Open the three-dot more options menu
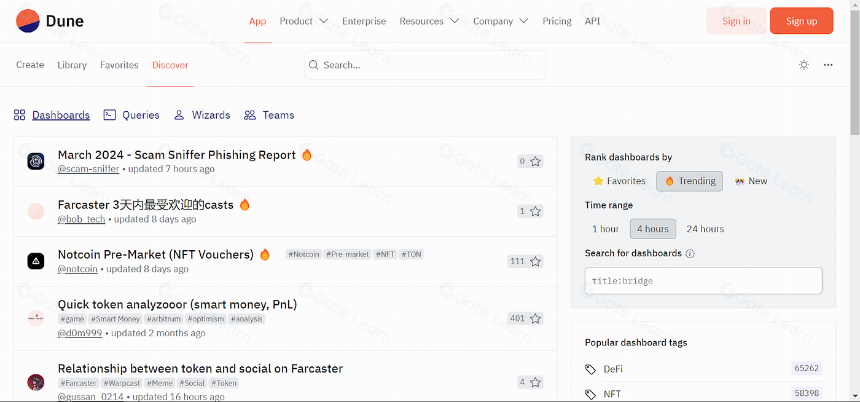The width and height of the screenshot is (860, 402). tap(828, 65)
